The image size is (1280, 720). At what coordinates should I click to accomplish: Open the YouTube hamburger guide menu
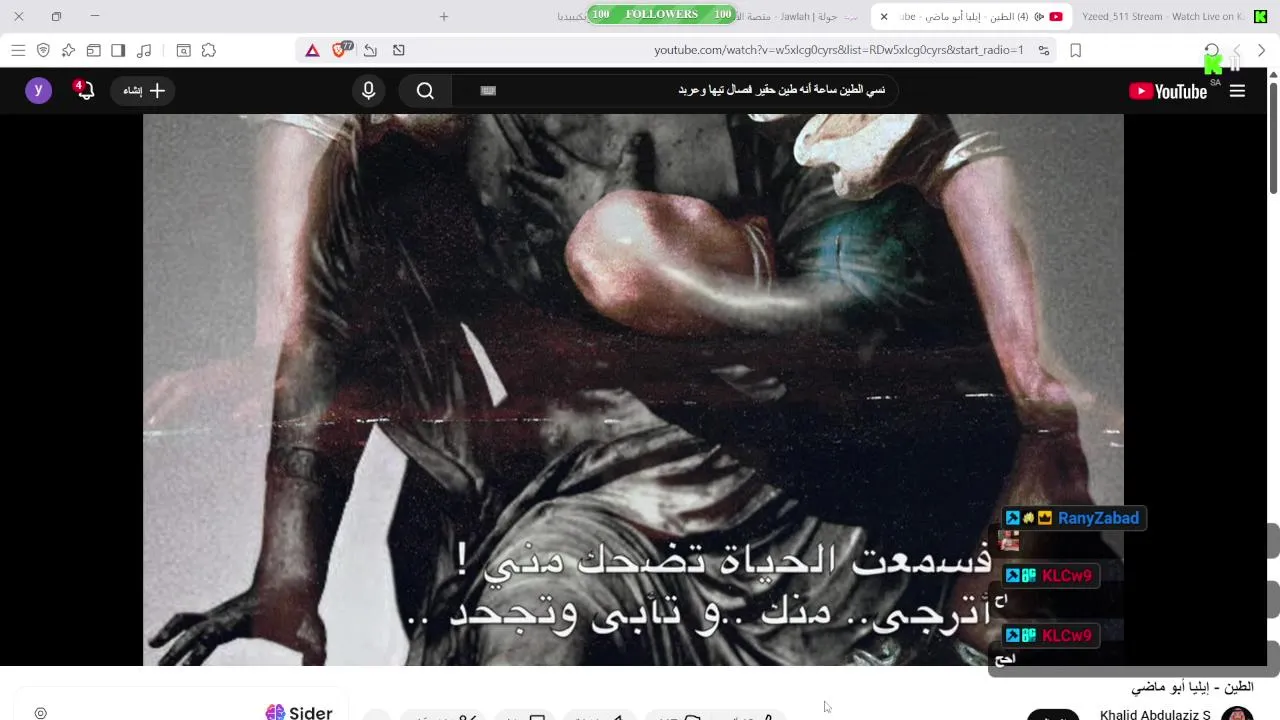[1237, 91]
